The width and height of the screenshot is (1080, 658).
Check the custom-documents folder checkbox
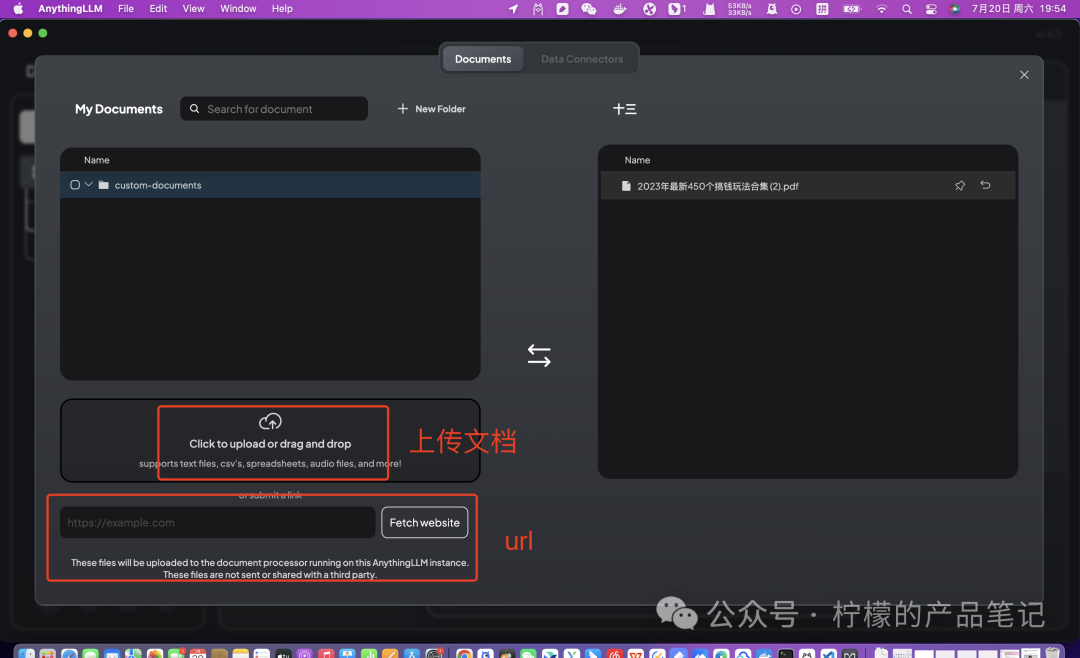coord(75,185)
